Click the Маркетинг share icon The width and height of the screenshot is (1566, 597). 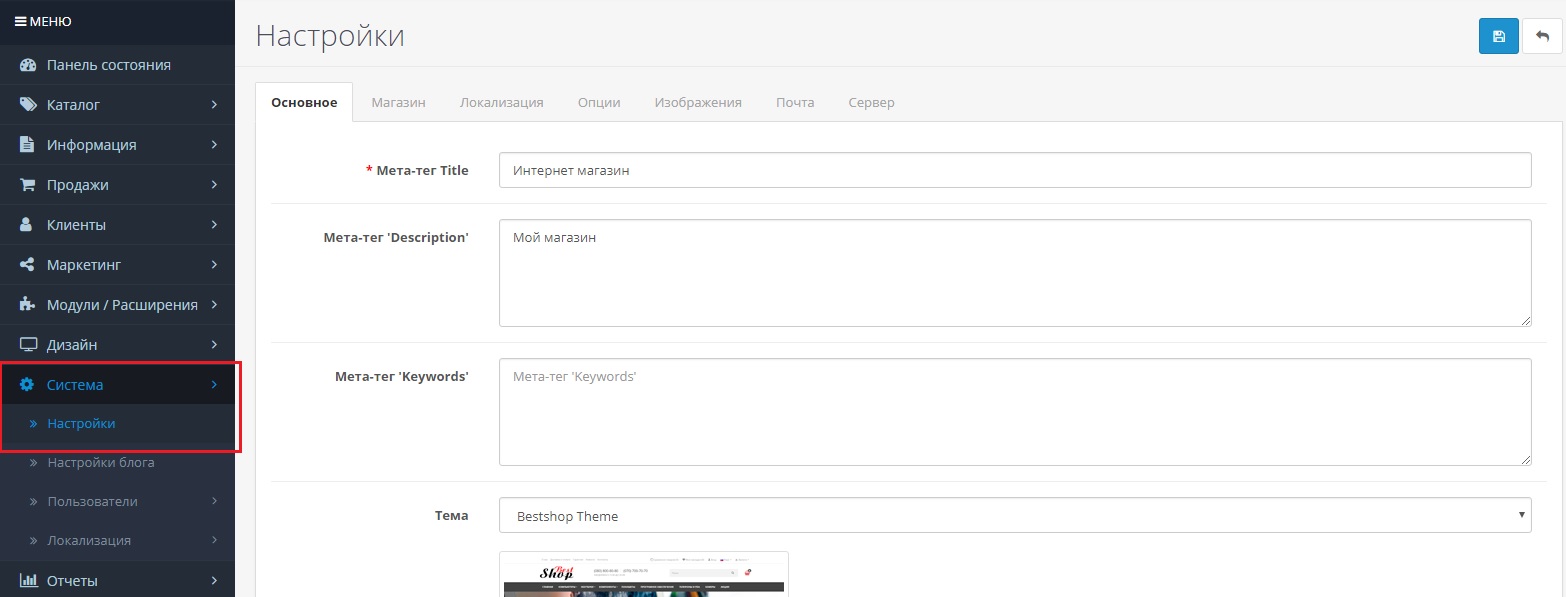(x=28, y=265)
